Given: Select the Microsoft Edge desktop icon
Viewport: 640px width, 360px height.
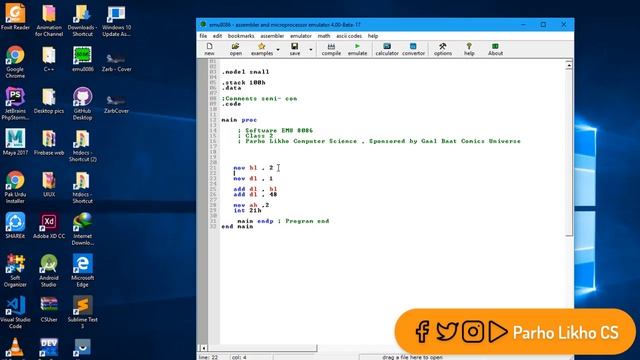Looking at the screenshot, I should click(82, 270).
